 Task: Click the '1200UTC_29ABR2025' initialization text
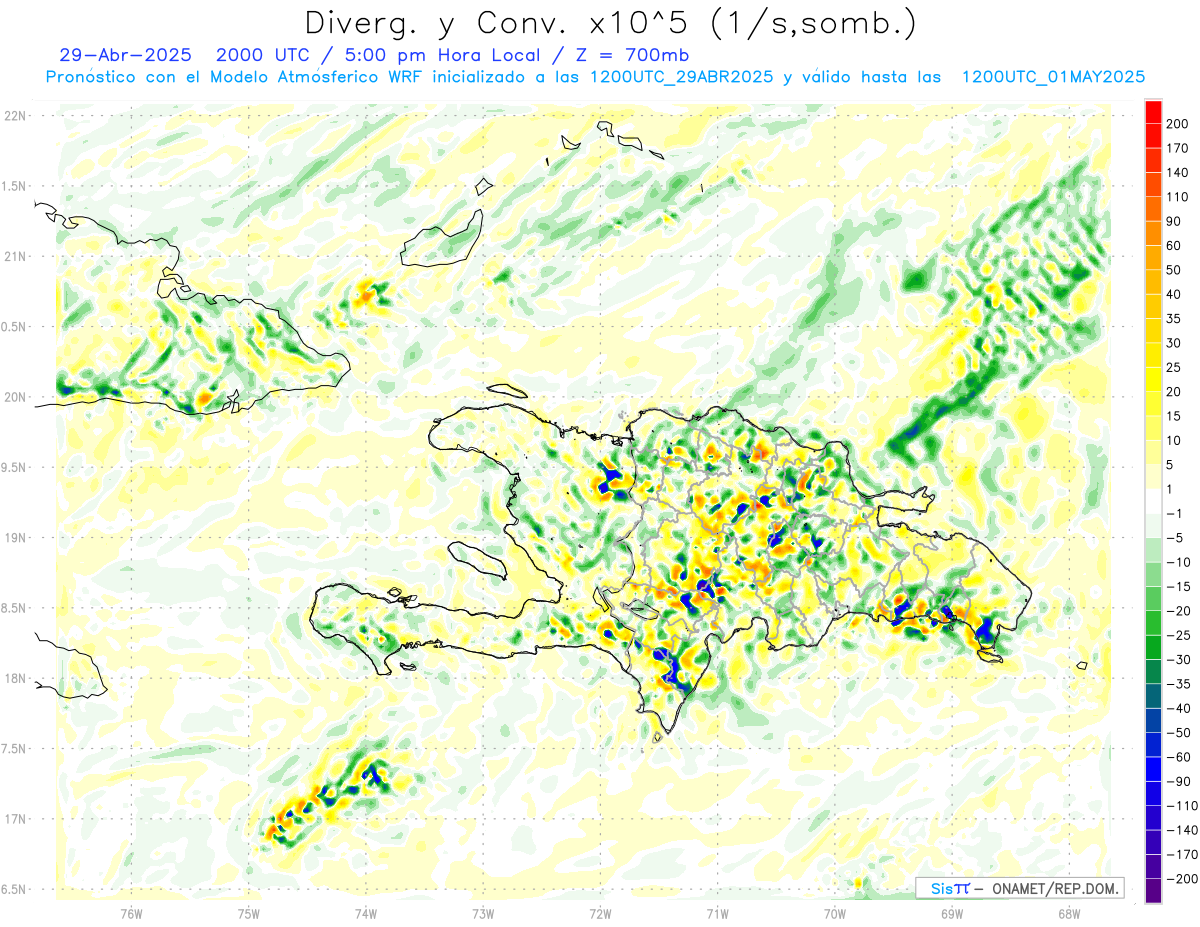point(681,77)
